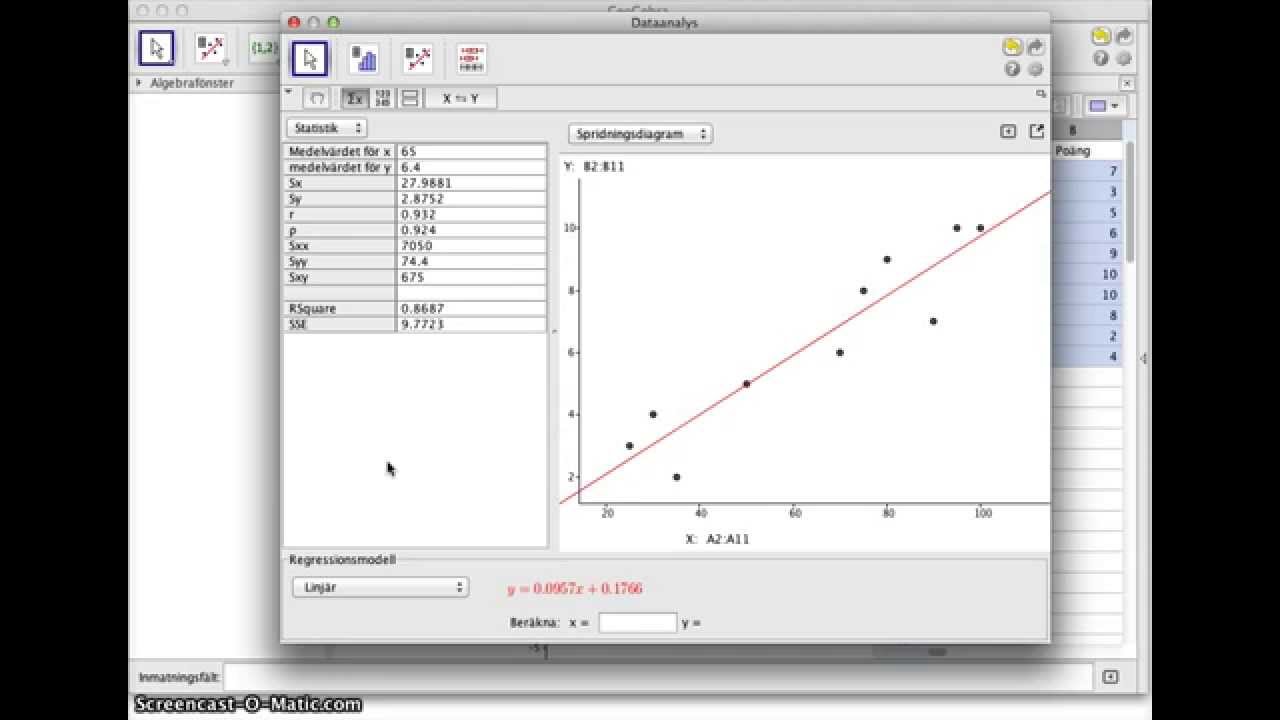Viewport: 1280px width, 720px height.
Task: Click the r value 0.932
Action: click(x=472, y=214)
